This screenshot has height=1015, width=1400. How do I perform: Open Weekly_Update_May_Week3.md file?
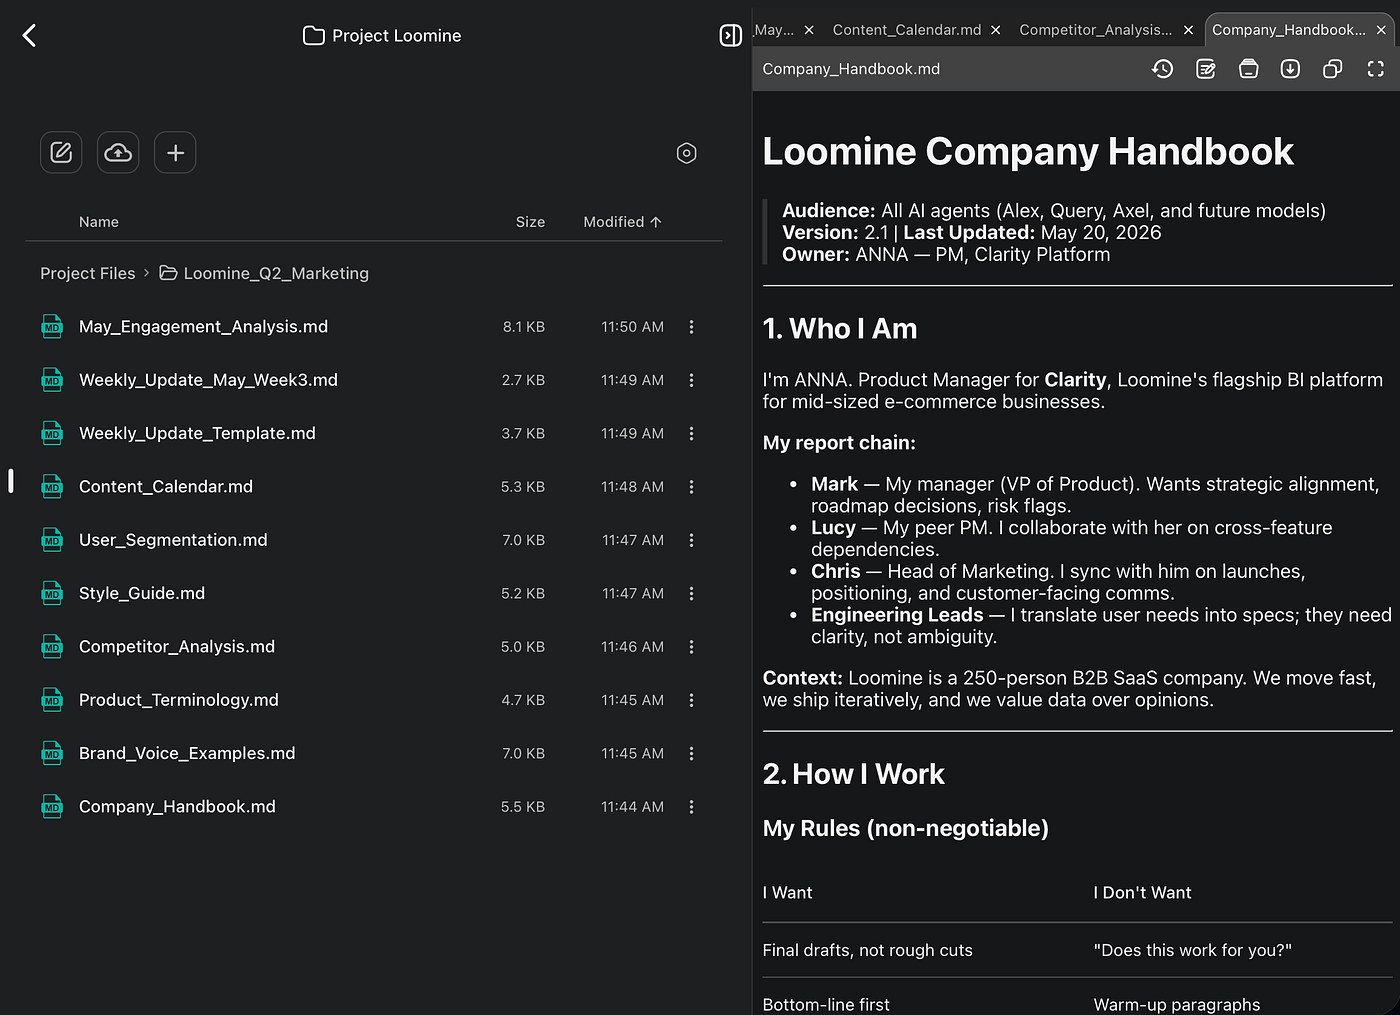[x=208, y=380]
